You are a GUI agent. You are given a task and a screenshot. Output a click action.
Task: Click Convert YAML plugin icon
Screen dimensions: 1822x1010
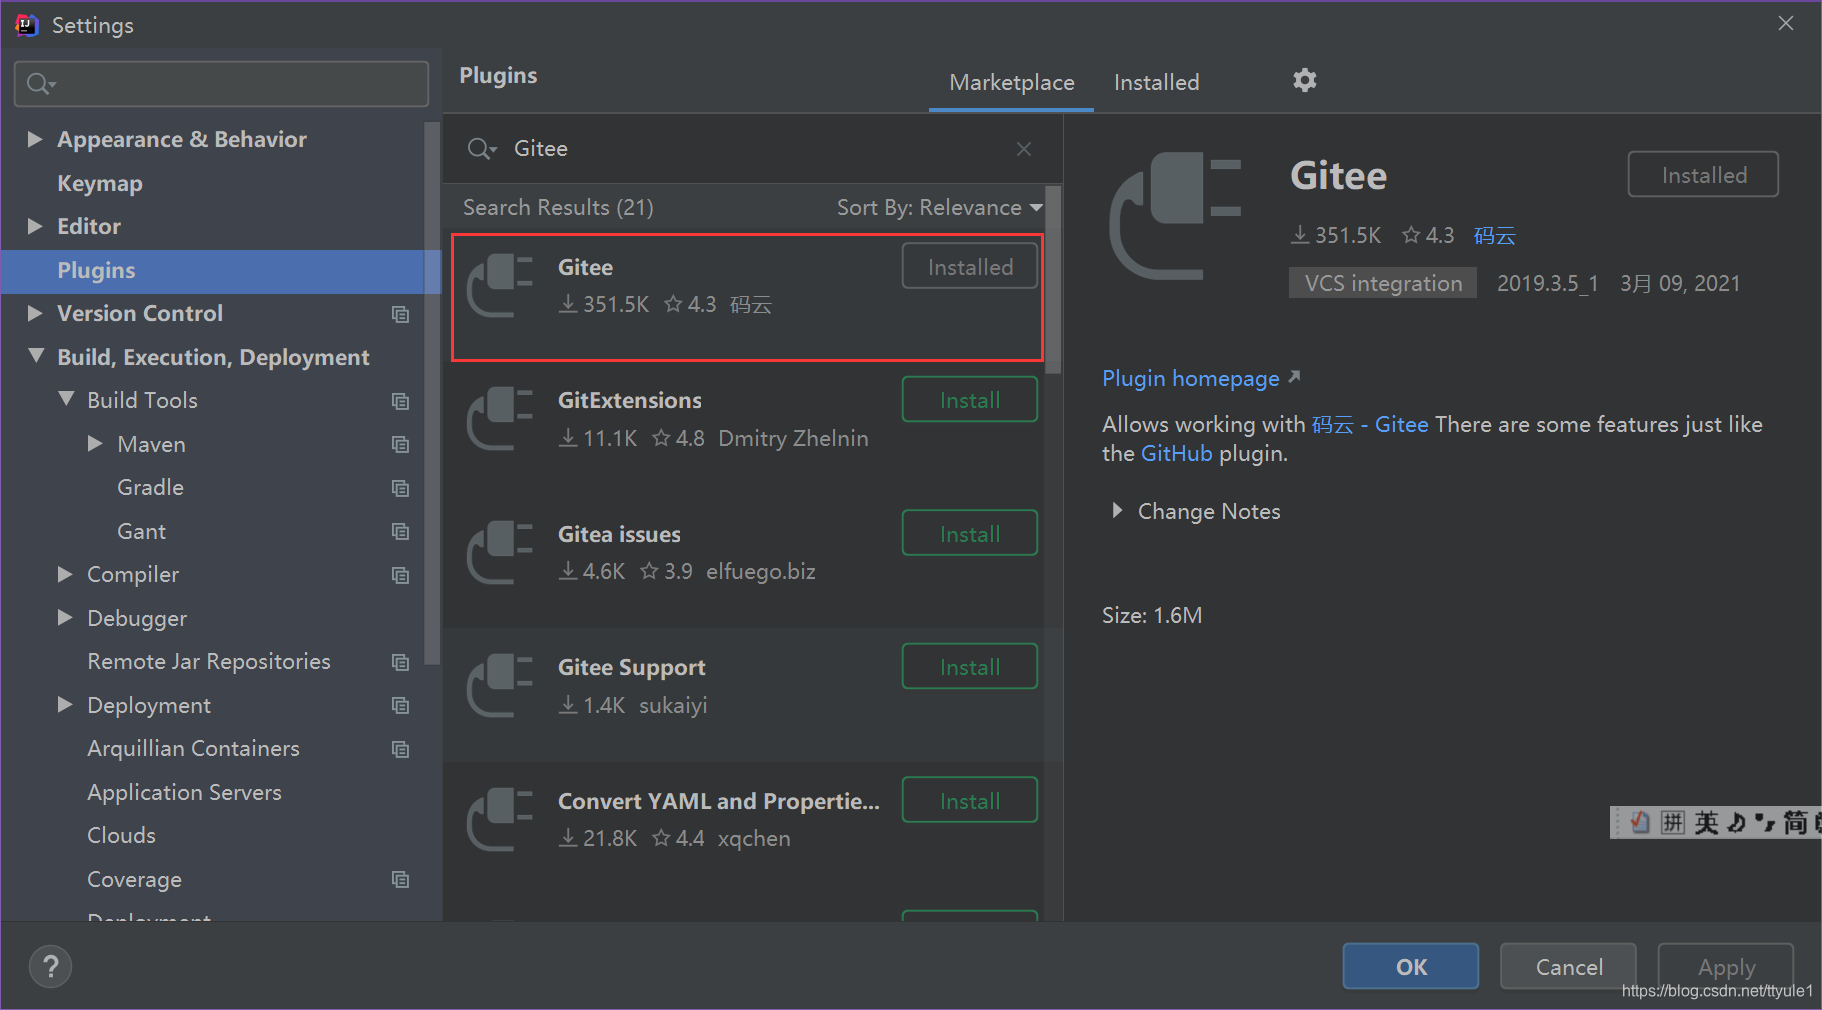[x=500, y=820]
